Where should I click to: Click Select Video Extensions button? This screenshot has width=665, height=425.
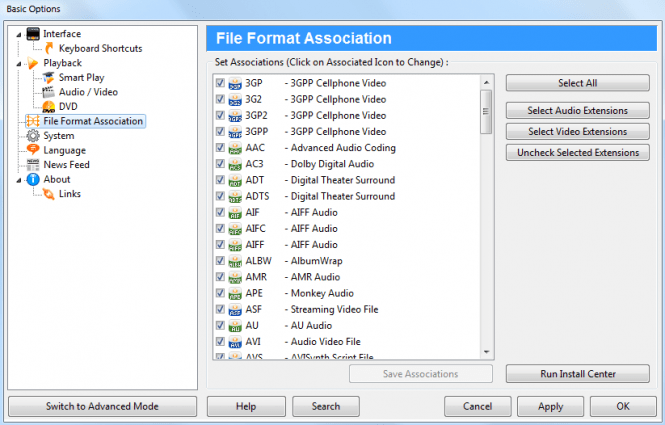[x=578, y=131]
